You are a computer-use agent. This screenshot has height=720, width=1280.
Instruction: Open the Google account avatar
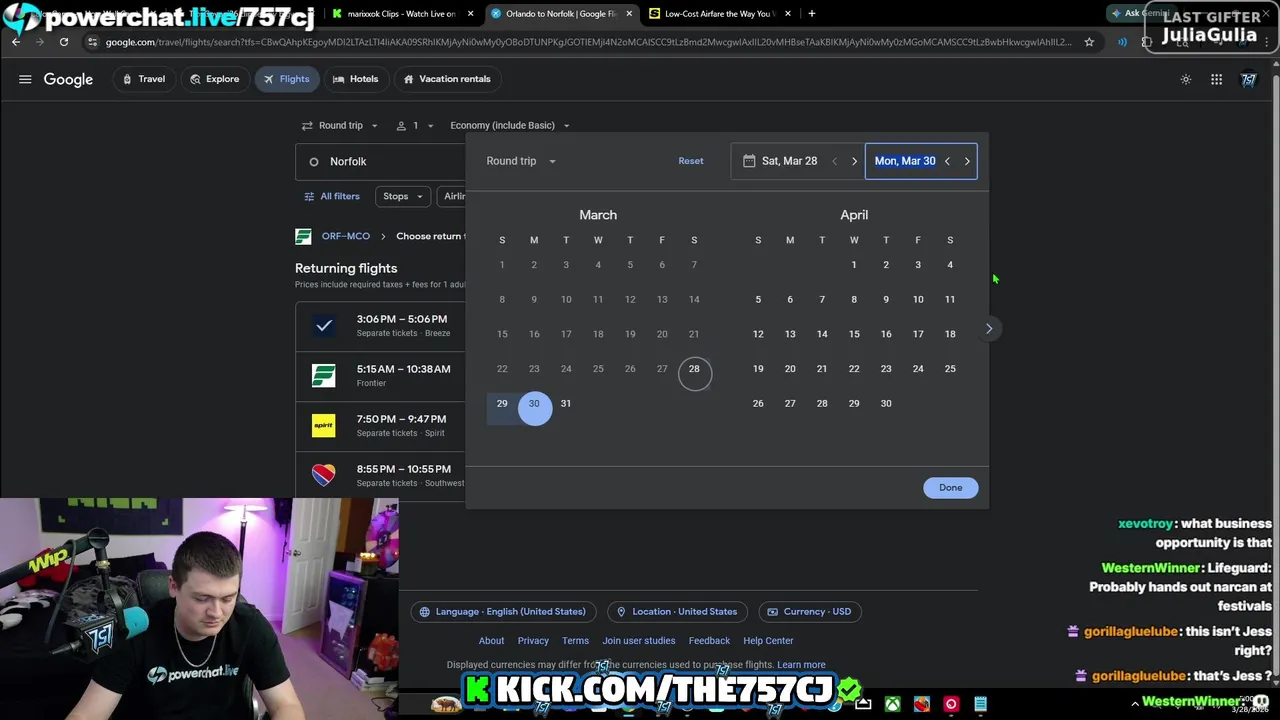pos(1249,79)
